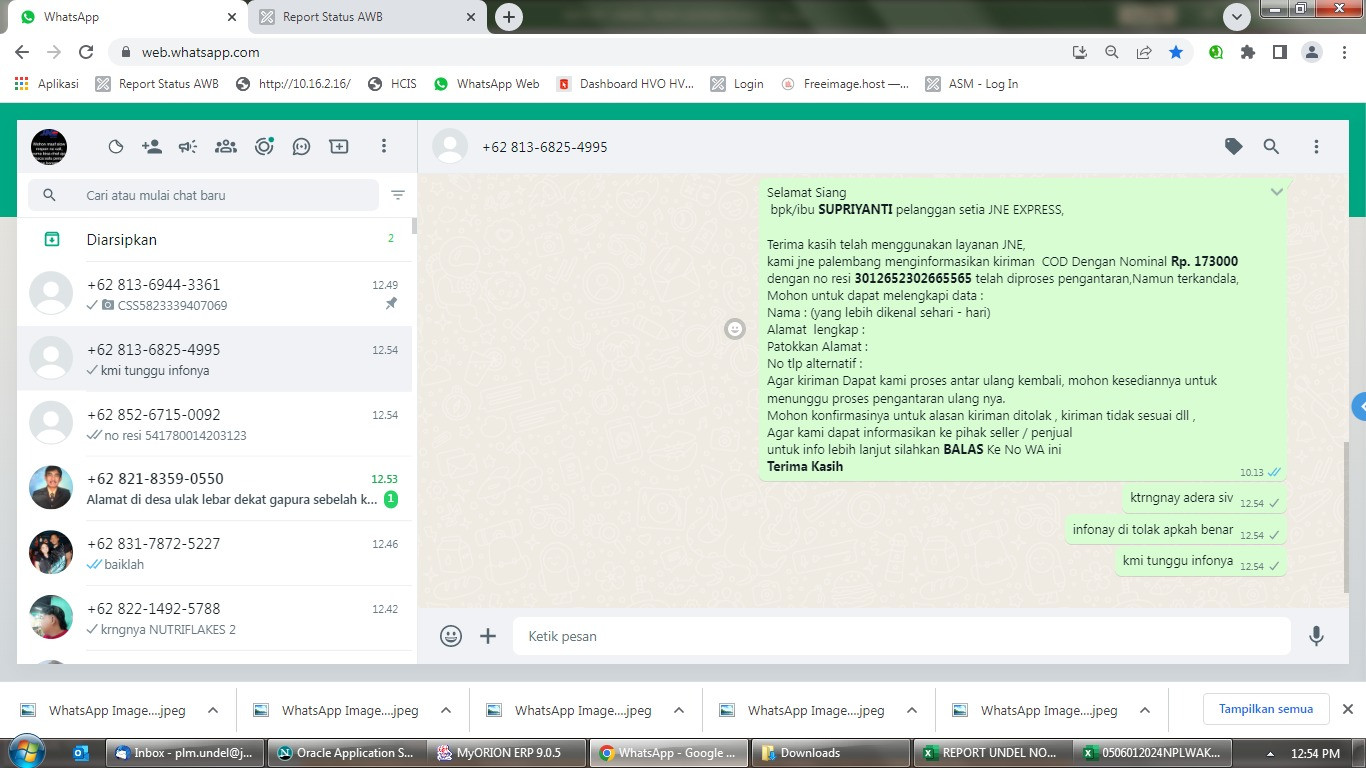The image size is (1366, 768).
Task: Open the green WhatsApp extension icon
Action: (x=1216, y=52)
